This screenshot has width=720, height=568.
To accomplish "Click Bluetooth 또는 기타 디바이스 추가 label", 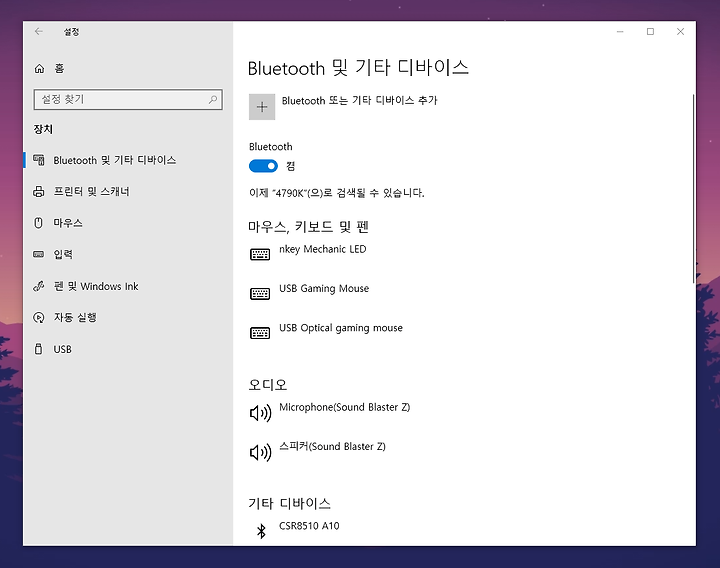I will tap(360, 100).
